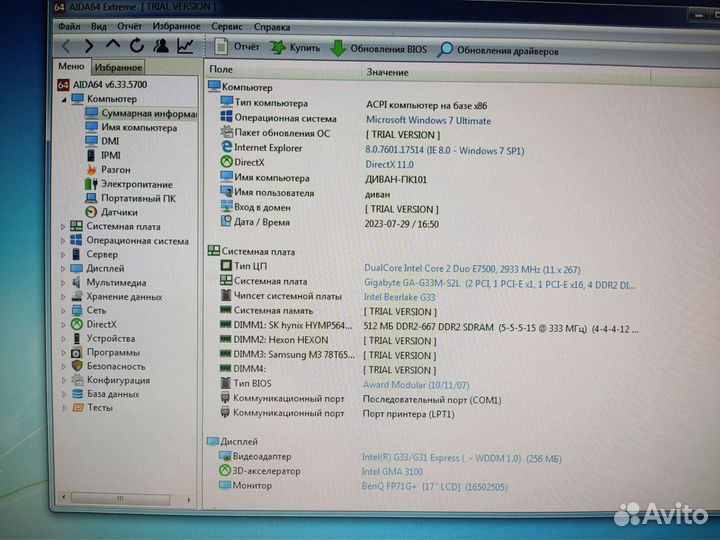Collapse the Компьютер tree node
Viewport: 720px width, 540px height.
64,99
